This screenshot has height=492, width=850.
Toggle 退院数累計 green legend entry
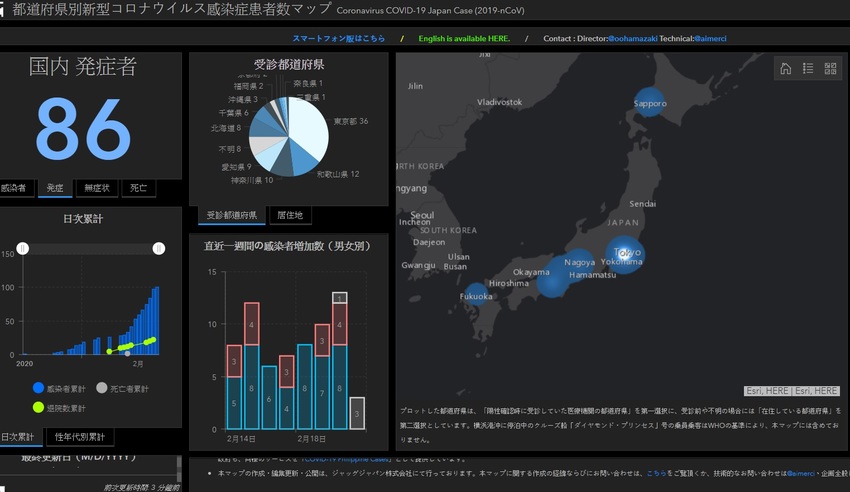[59, 408]
